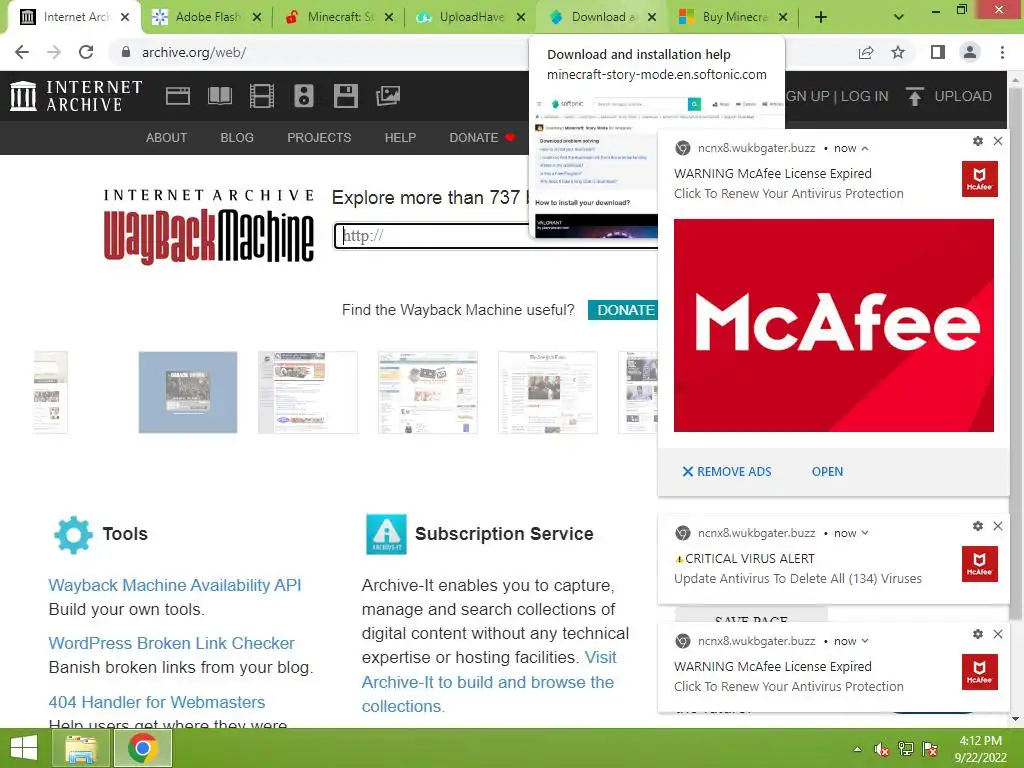Expand the CRITICAL VIRUS ALERT notification chevron
This screenshot has width=1024, height=768.
pyautogui.click(x=865, y=533)
